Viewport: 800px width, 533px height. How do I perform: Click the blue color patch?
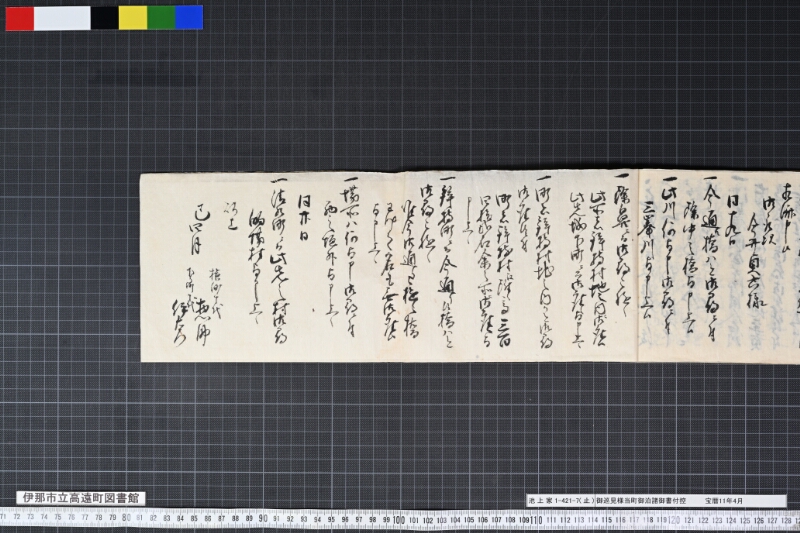click(189, 18)
